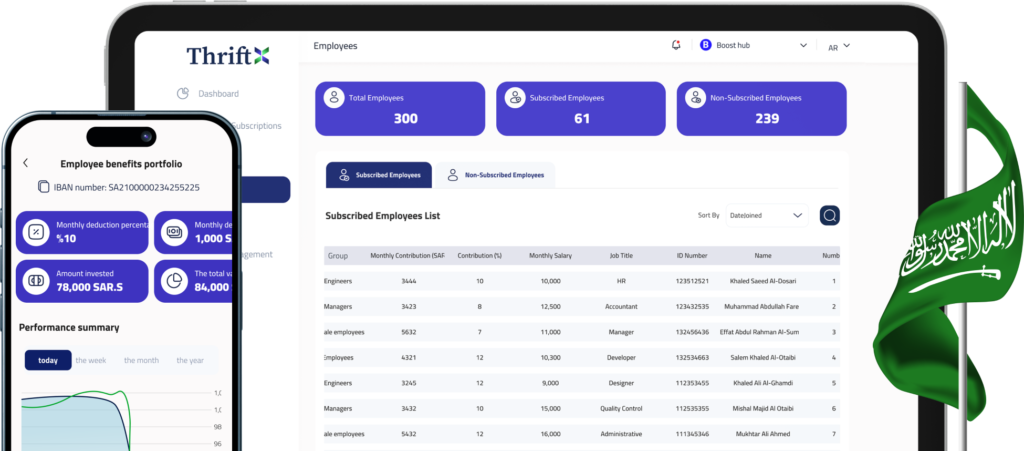1024x451 pixels.
Task: Click the Contribution (%) column header
Action: pyautogui.click(x=479, y=256)
